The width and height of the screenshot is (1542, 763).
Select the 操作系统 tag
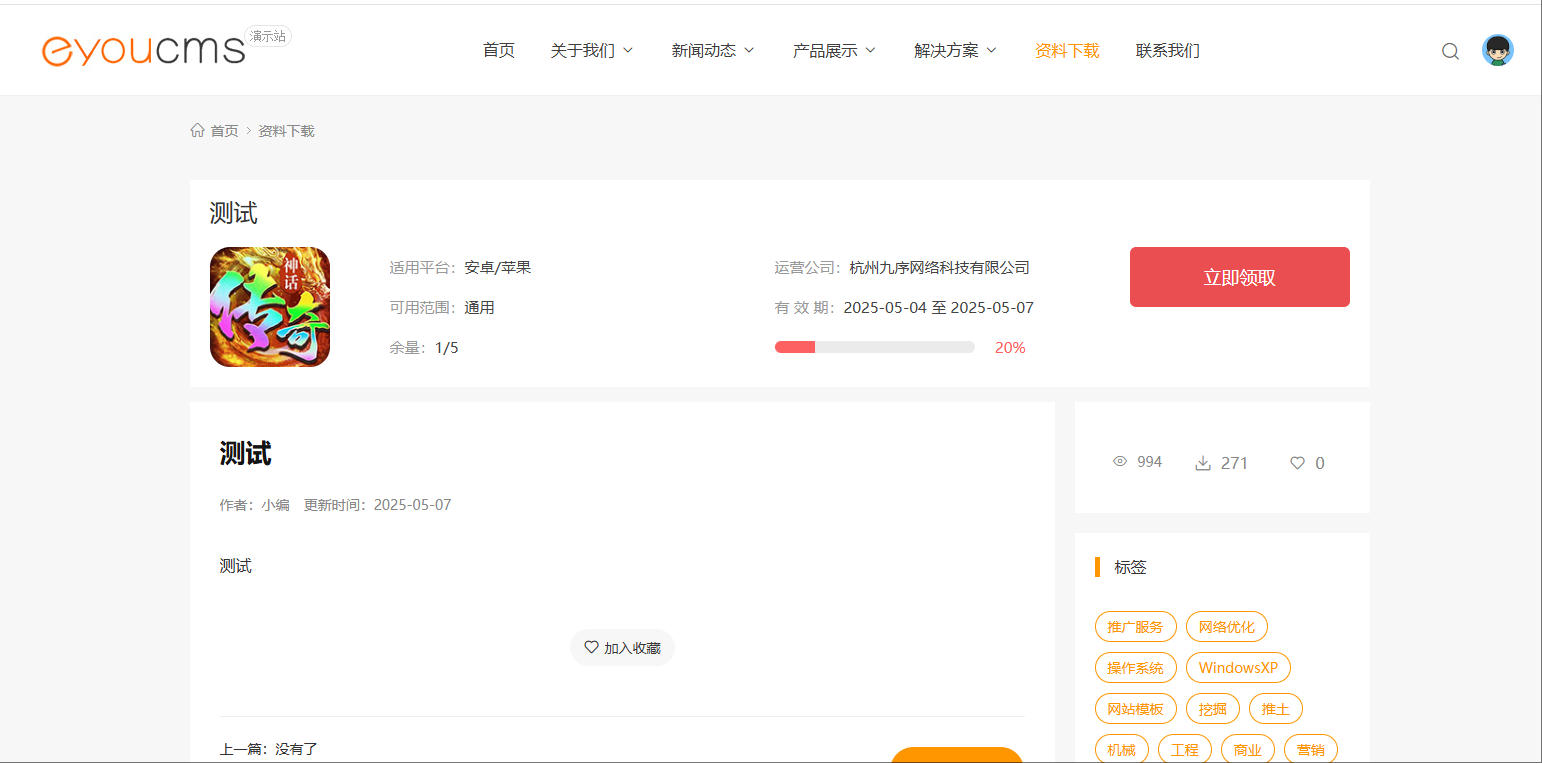(1135, 668)
